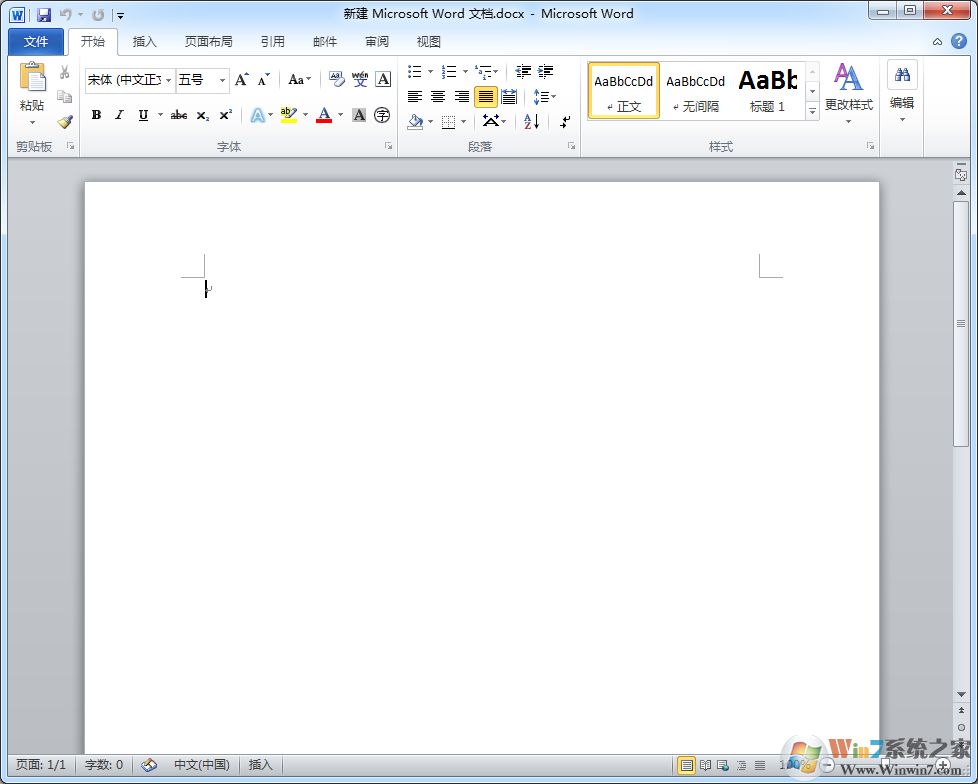The image size is (978, 784).
Task: Click the 正文 style in the gallery
Action: [x=623, y=90]
